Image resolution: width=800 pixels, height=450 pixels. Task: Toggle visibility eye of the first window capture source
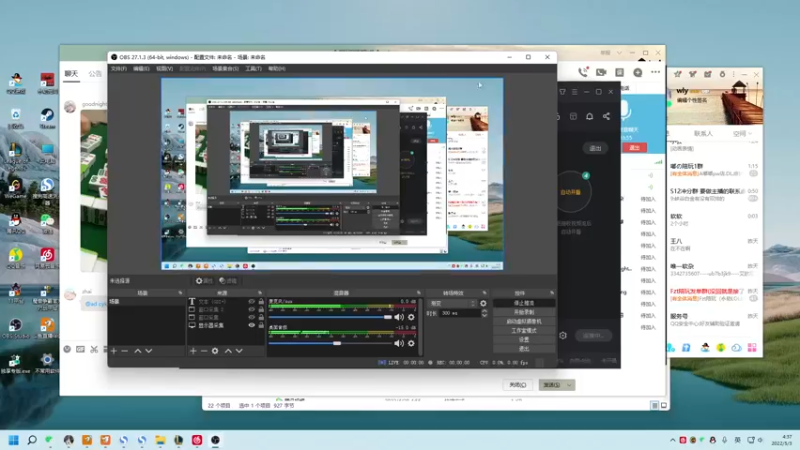click(x=252, y=309)
